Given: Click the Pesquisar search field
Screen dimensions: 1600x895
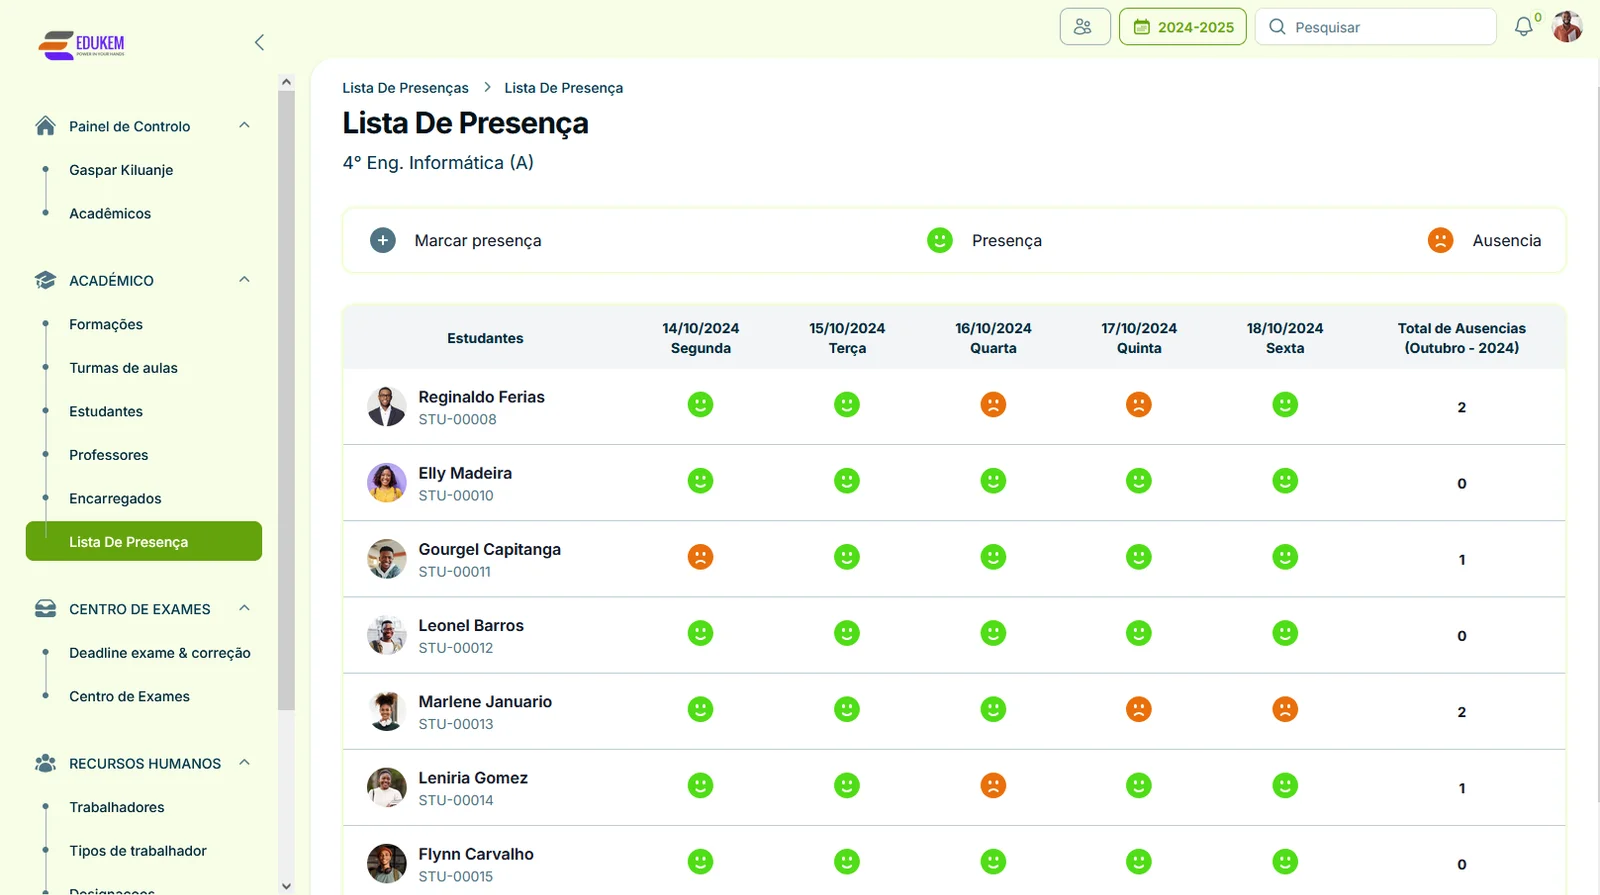Looking at the screenshot, I should 1385,27.
